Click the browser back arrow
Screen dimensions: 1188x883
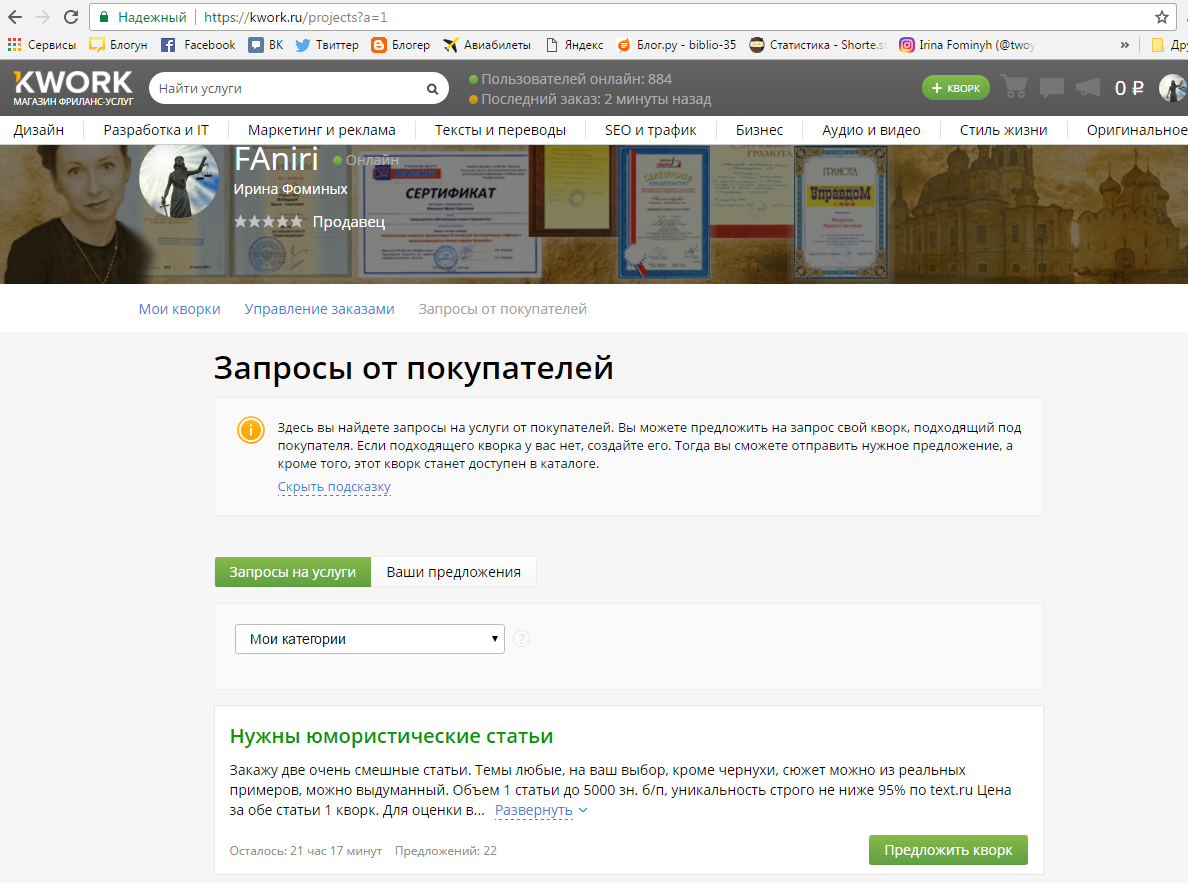click(x=14, y=17)
